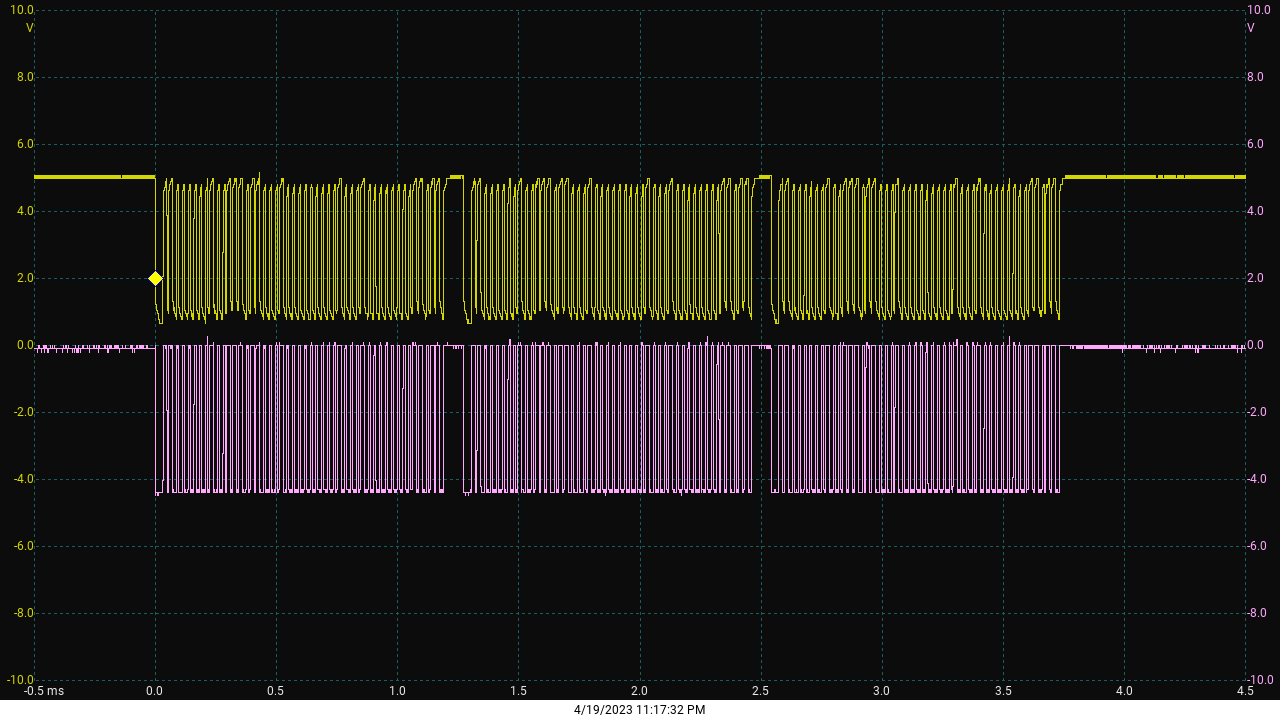The height and width of the screenshot is (720, 1280).
Task: Click the yellow diamond trigger marker
Action: tap(155, 278)
